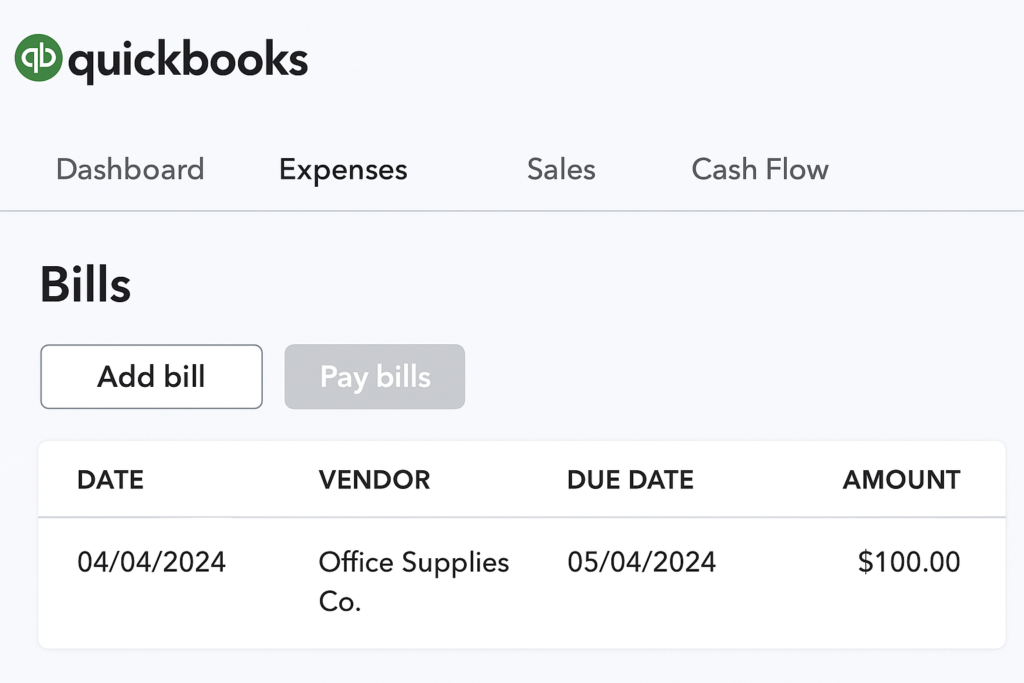
Task: Sort bills by the DUE DATE column header
Action: coord(630,480)
